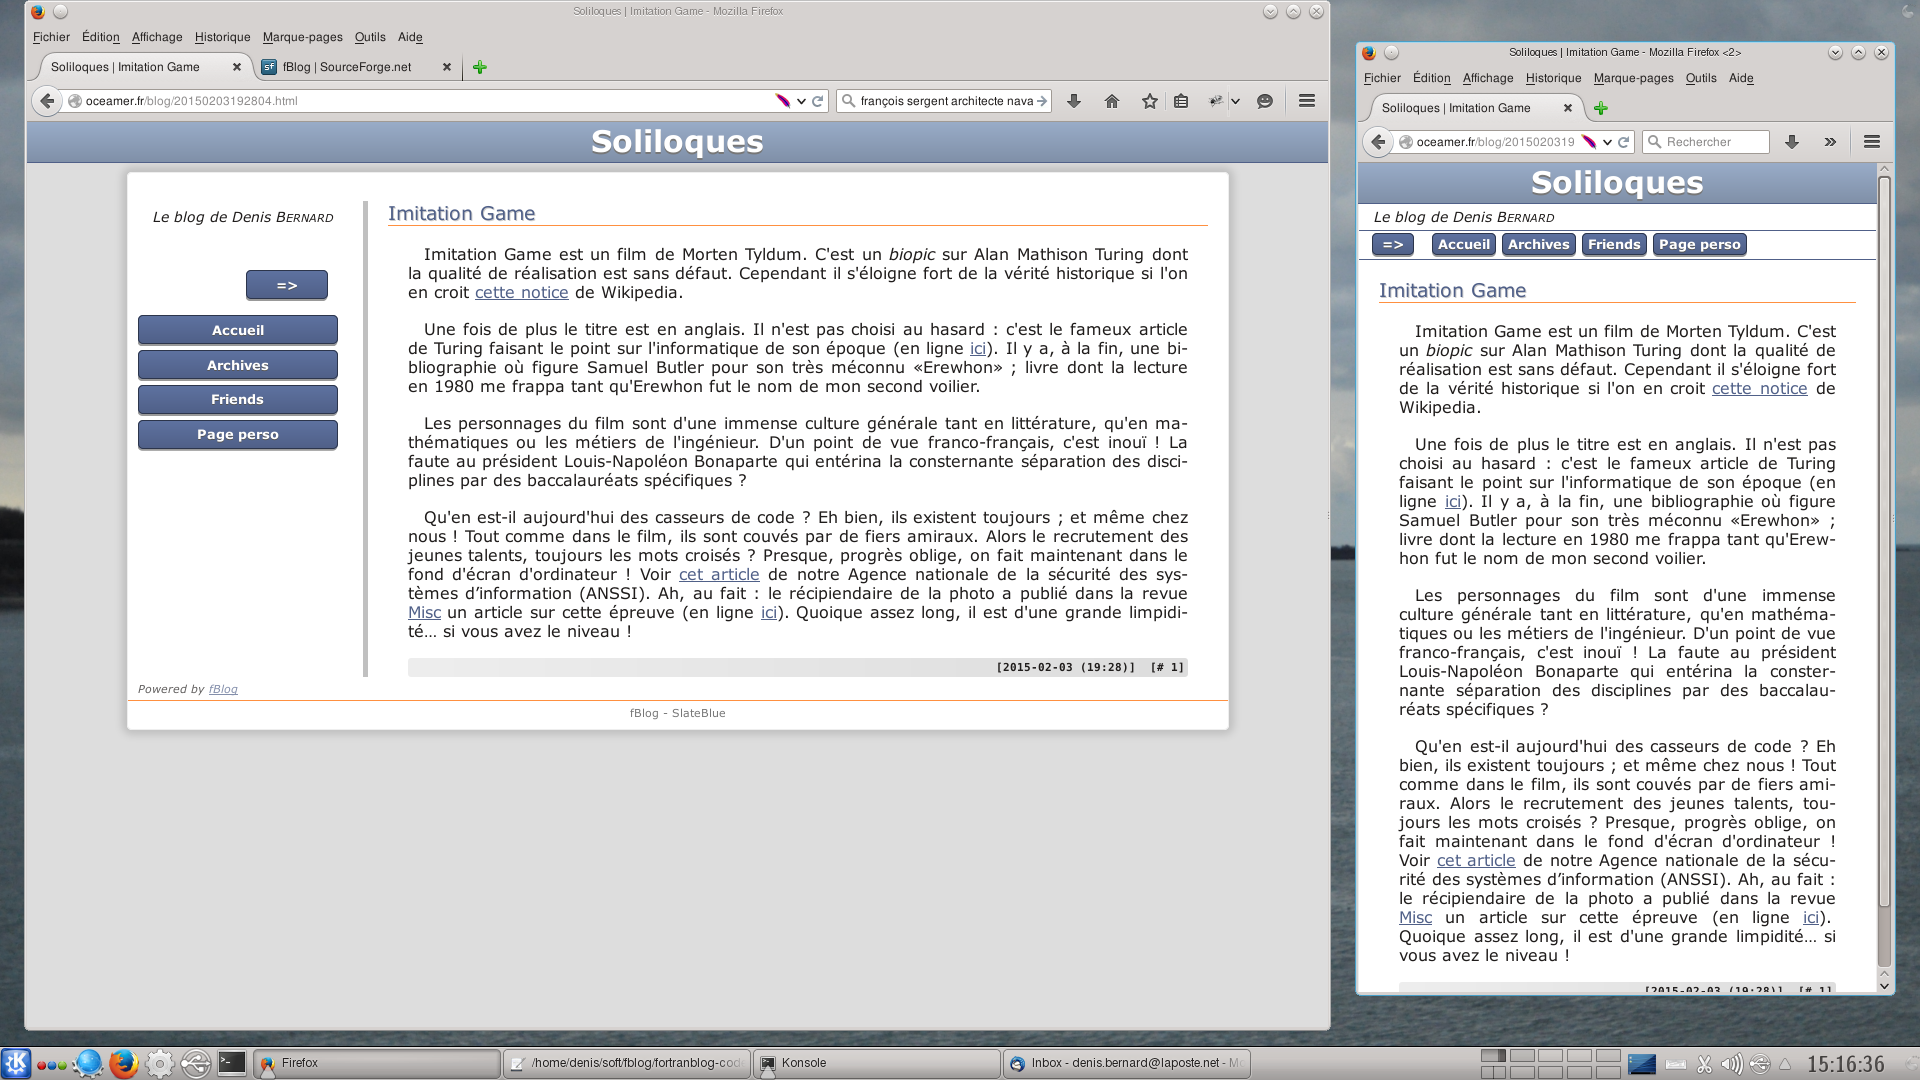Open bookmarks list via clipboard icon
Image resolution: width=1920 pixels, height=1080 pixels.
click(1181, 100)
